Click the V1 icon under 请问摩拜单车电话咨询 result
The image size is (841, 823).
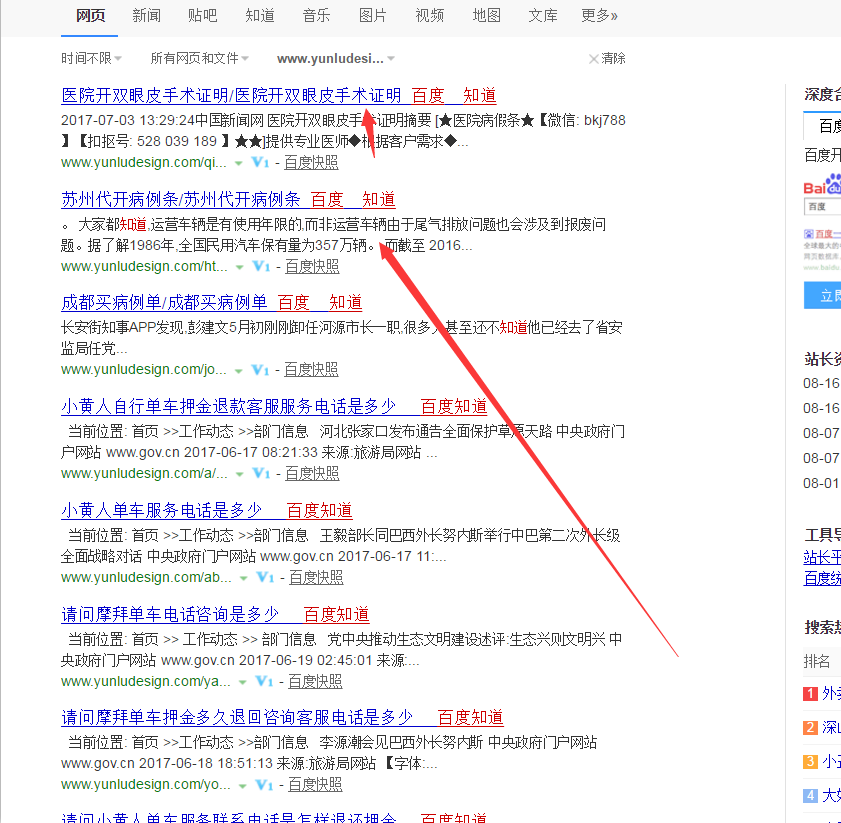click(265, 682)
